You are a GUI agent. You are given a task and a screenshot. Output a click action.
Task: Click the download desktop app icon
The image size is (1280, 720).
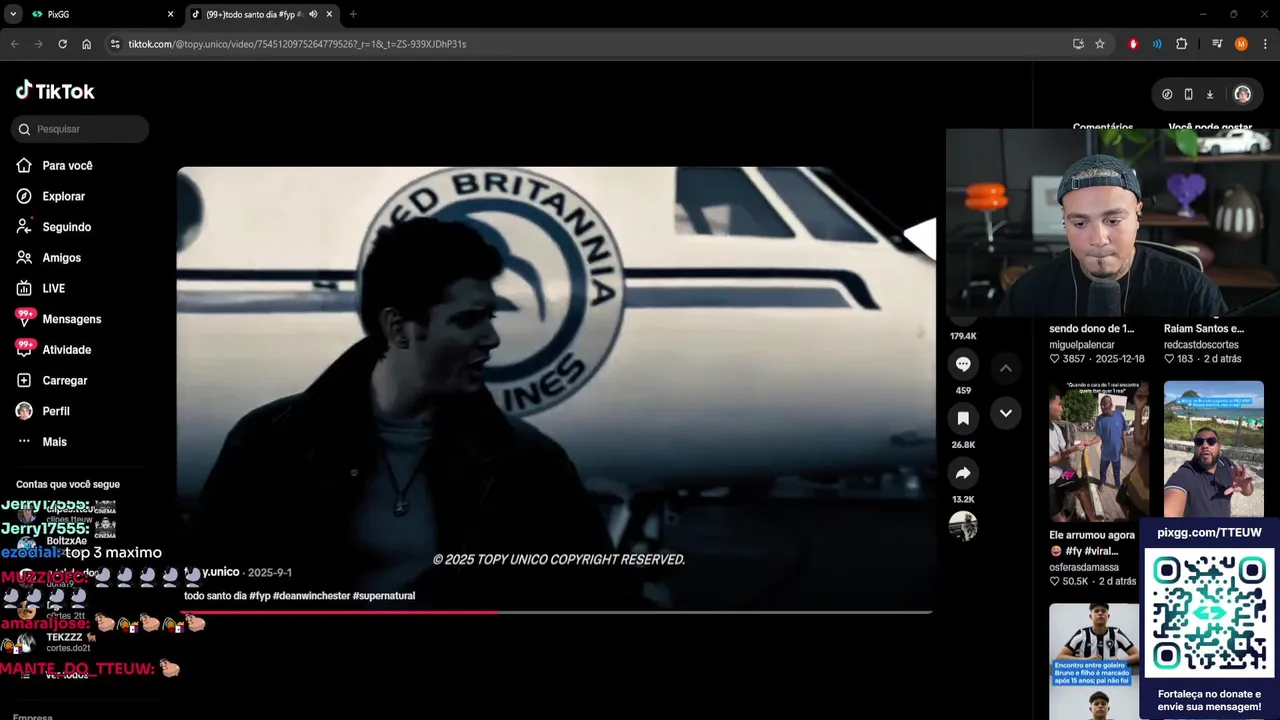[x=1209, y=94]
